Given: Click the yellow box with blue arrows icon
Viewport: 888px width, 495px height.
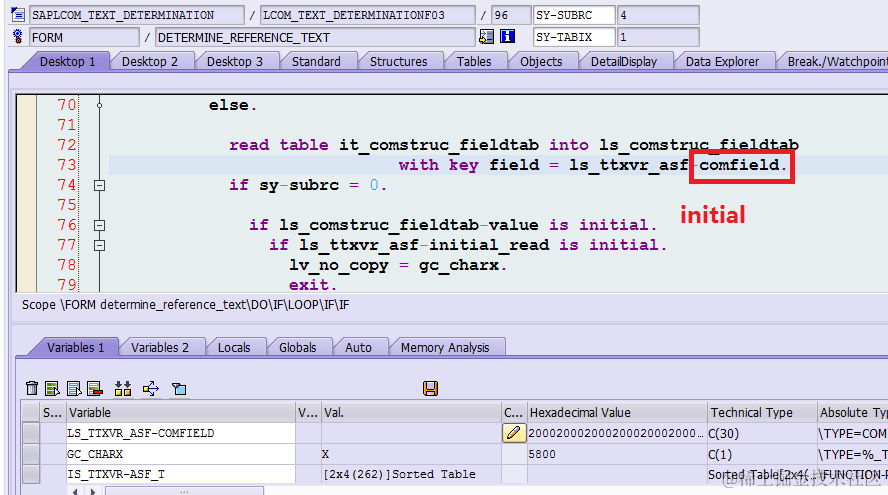Looking at the screenshot, I should coord(151,389).
